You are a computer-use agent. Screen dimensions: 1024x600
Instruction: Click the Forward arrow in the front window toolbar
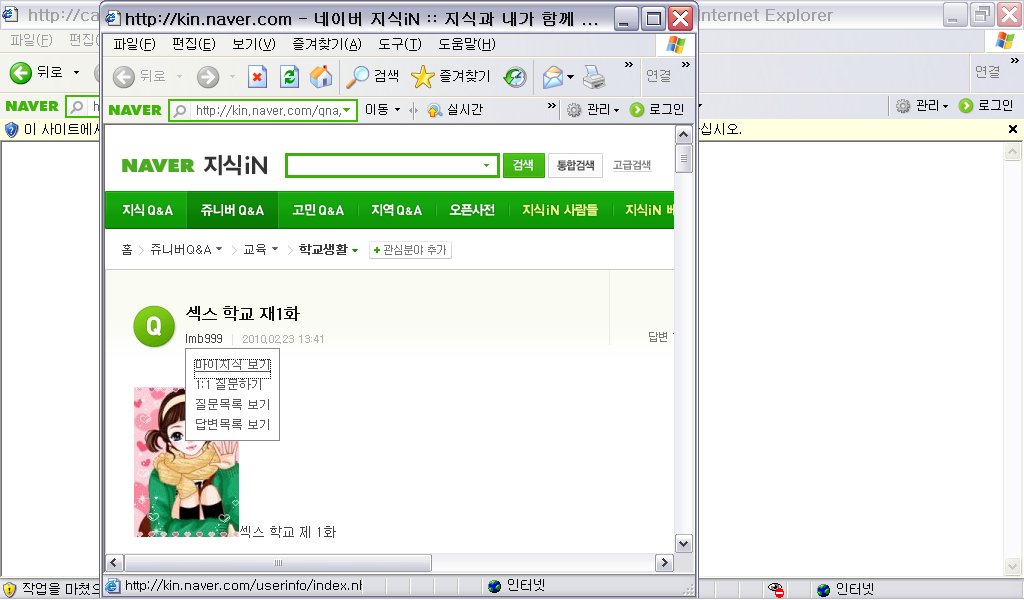click(208, 77)
